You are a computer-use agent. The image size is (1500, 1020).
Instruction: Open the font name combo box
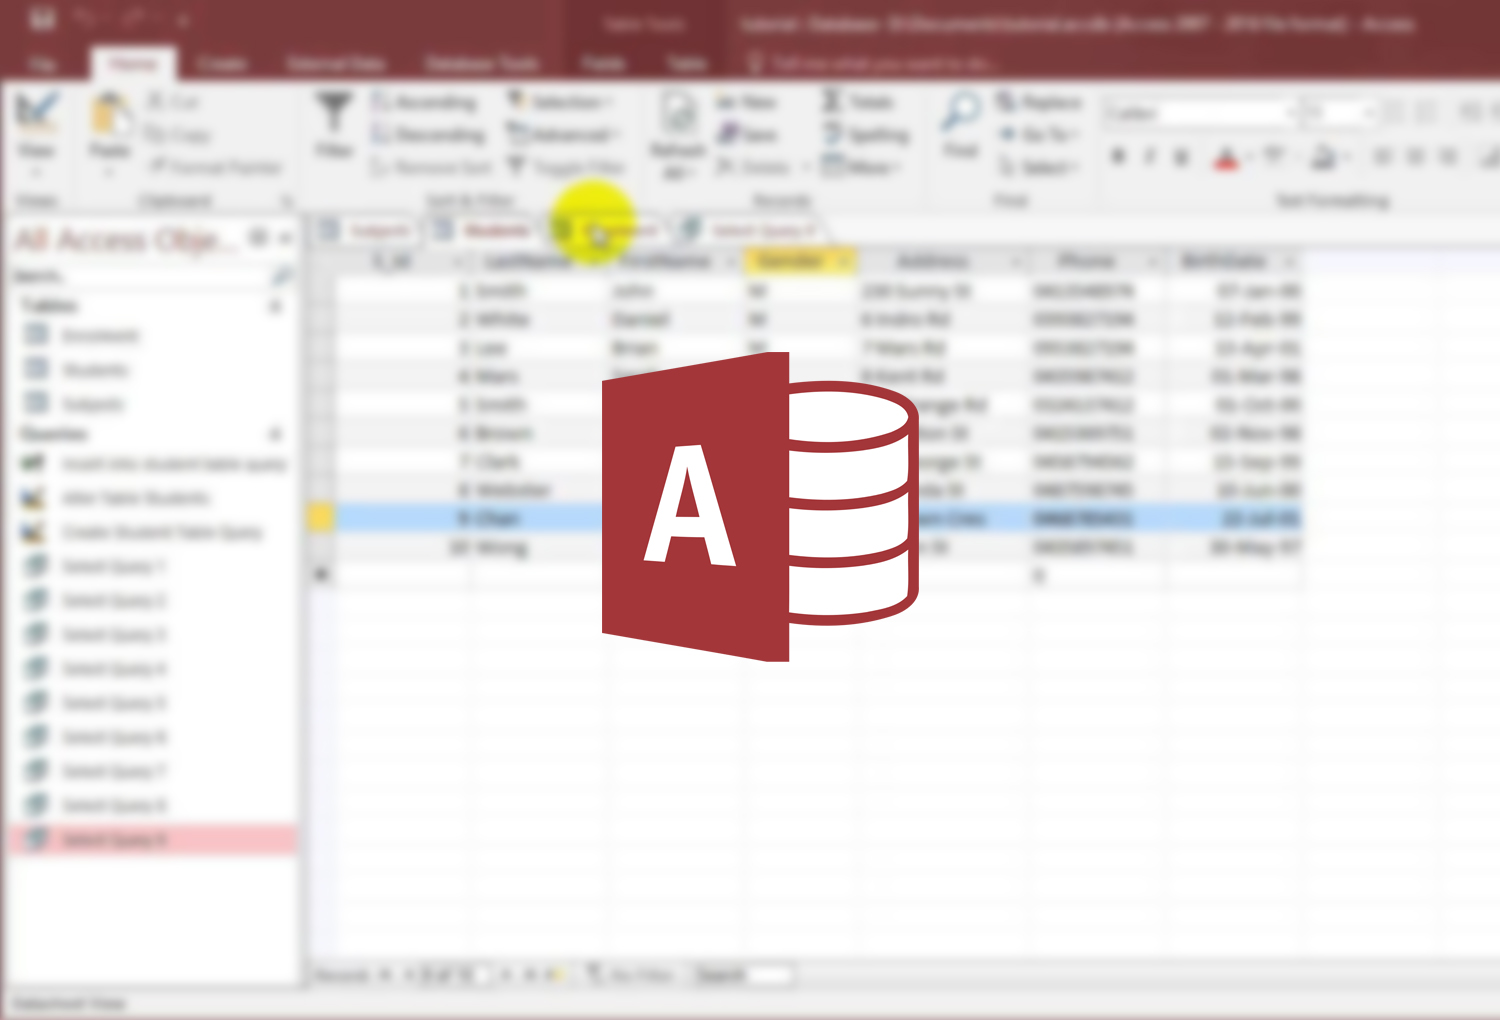tap(1200, 113)
